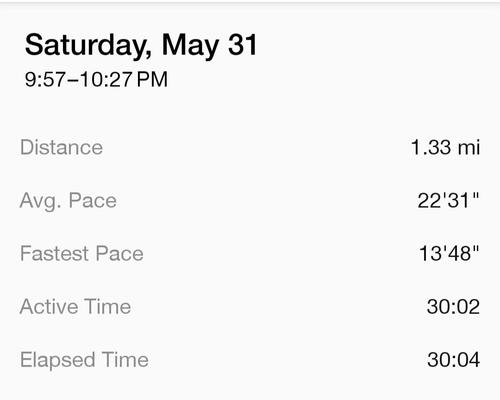Click the number 31 in the heading

(243, 45)
